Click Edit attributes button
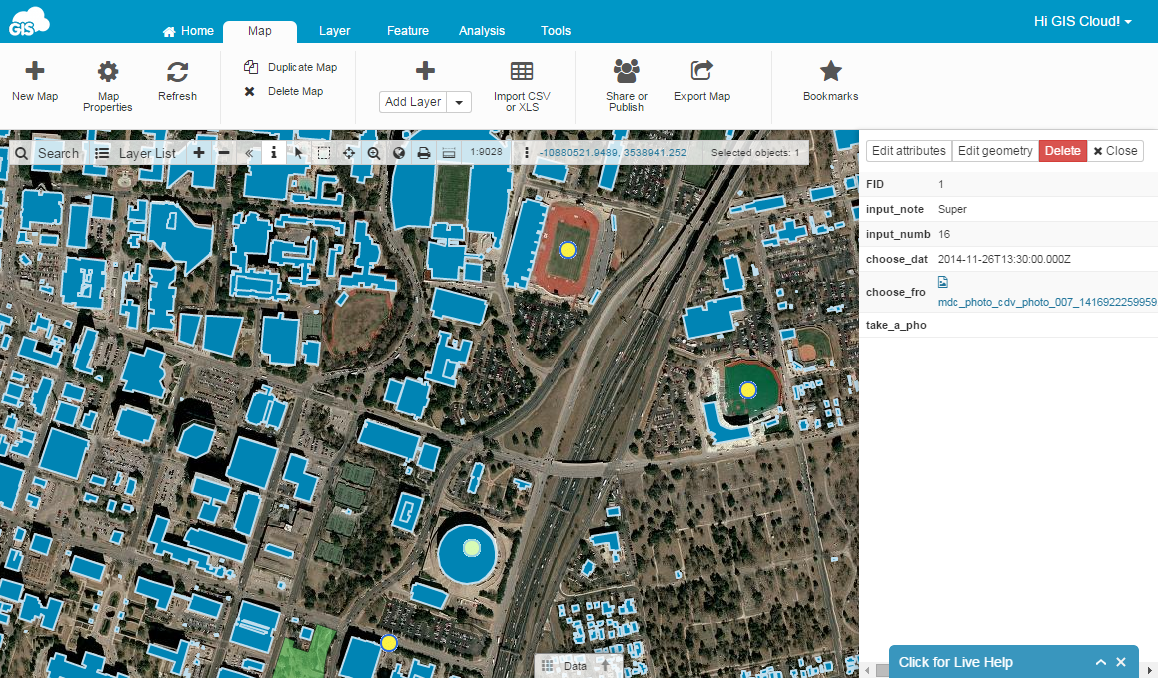The width and height of the screenshot is (1158, 678). click(x=908, y=151)
